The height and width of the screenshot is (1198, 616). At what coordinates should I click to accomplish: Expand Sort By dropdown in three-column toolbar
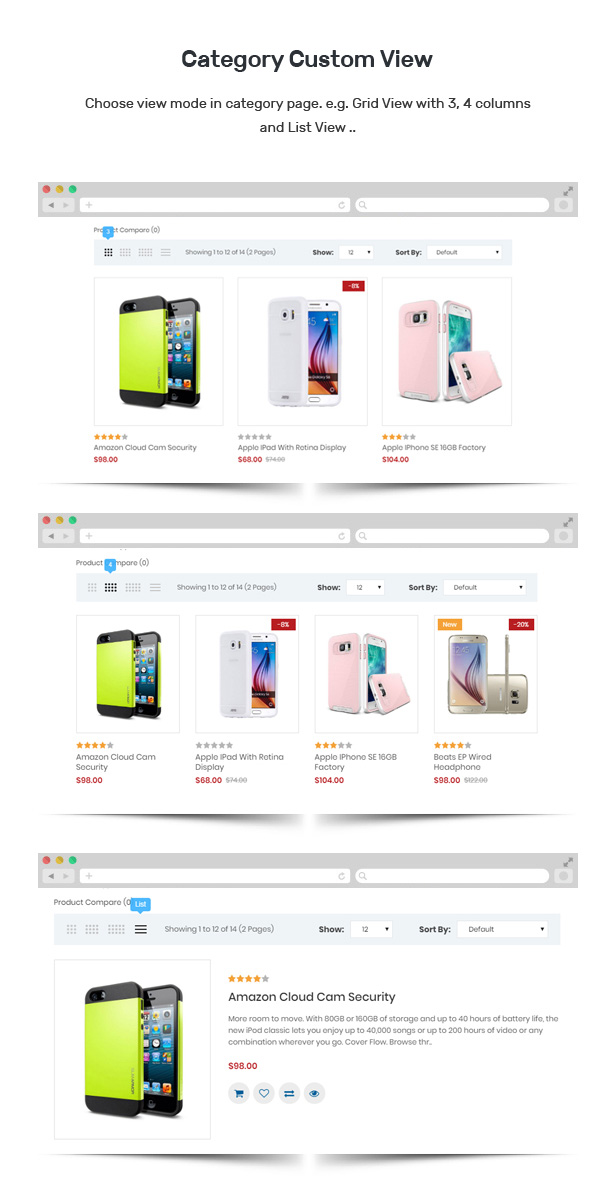point(464,252)
